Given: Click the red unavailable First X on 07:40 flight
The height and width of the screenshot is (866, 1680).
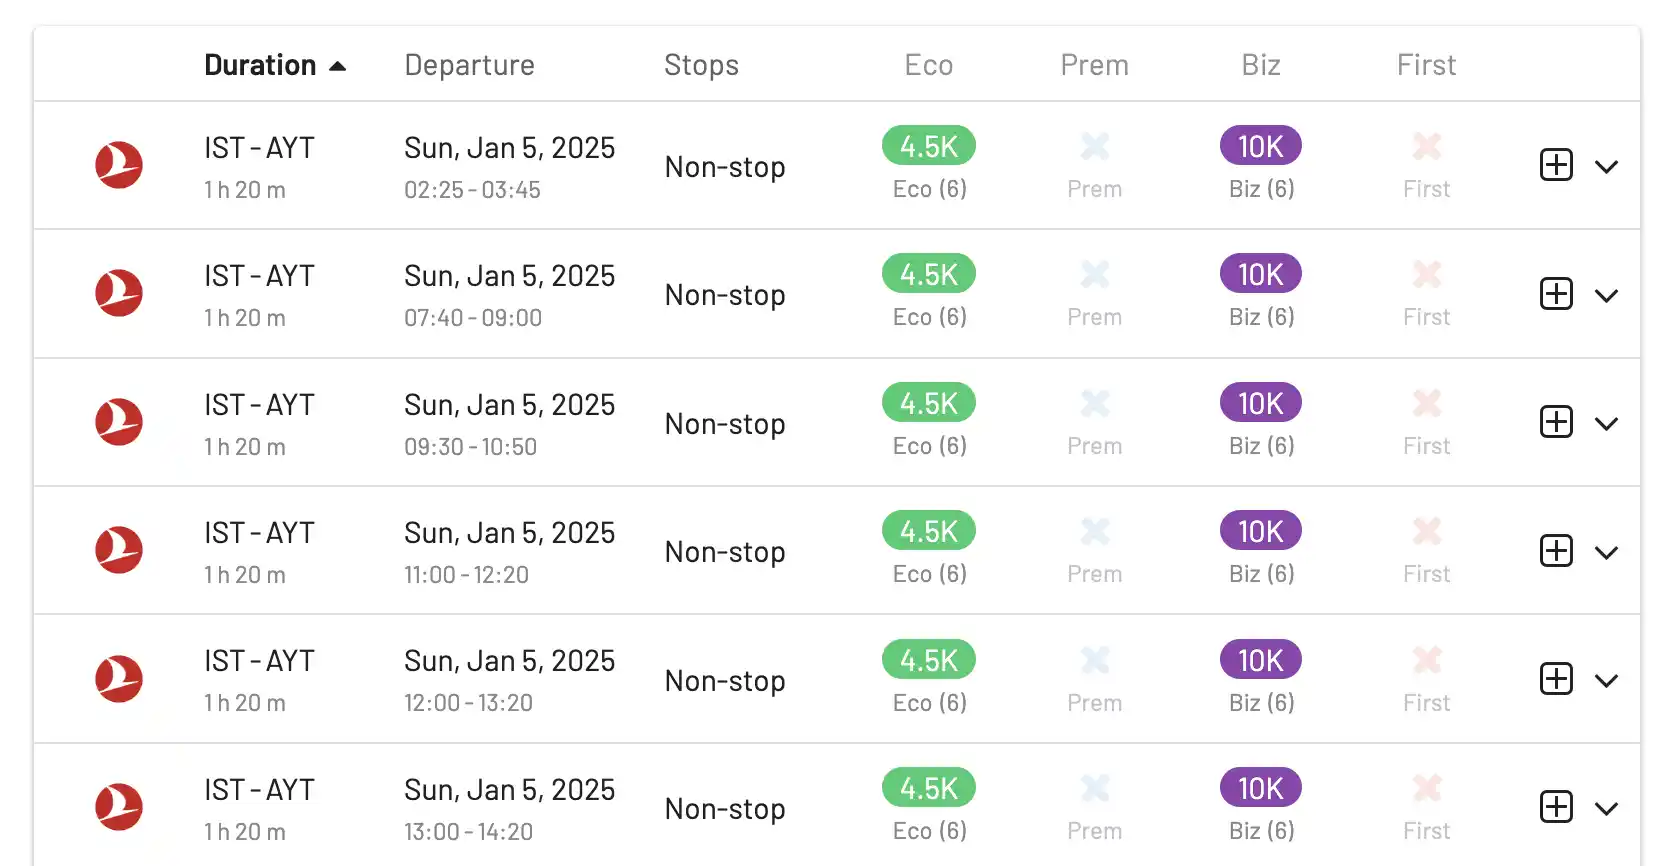Looking at the screenshot, I should click(x=1427, y=274).
